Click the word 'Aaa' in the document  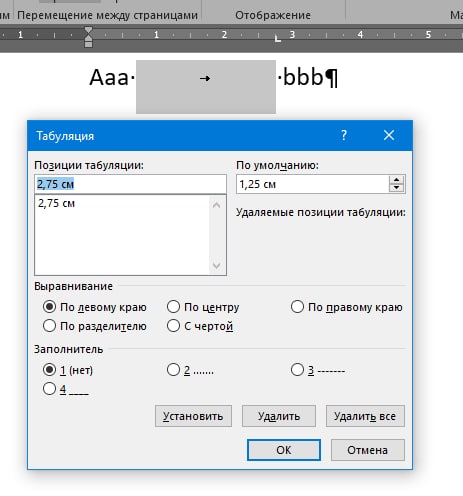[x=109, y=78]
